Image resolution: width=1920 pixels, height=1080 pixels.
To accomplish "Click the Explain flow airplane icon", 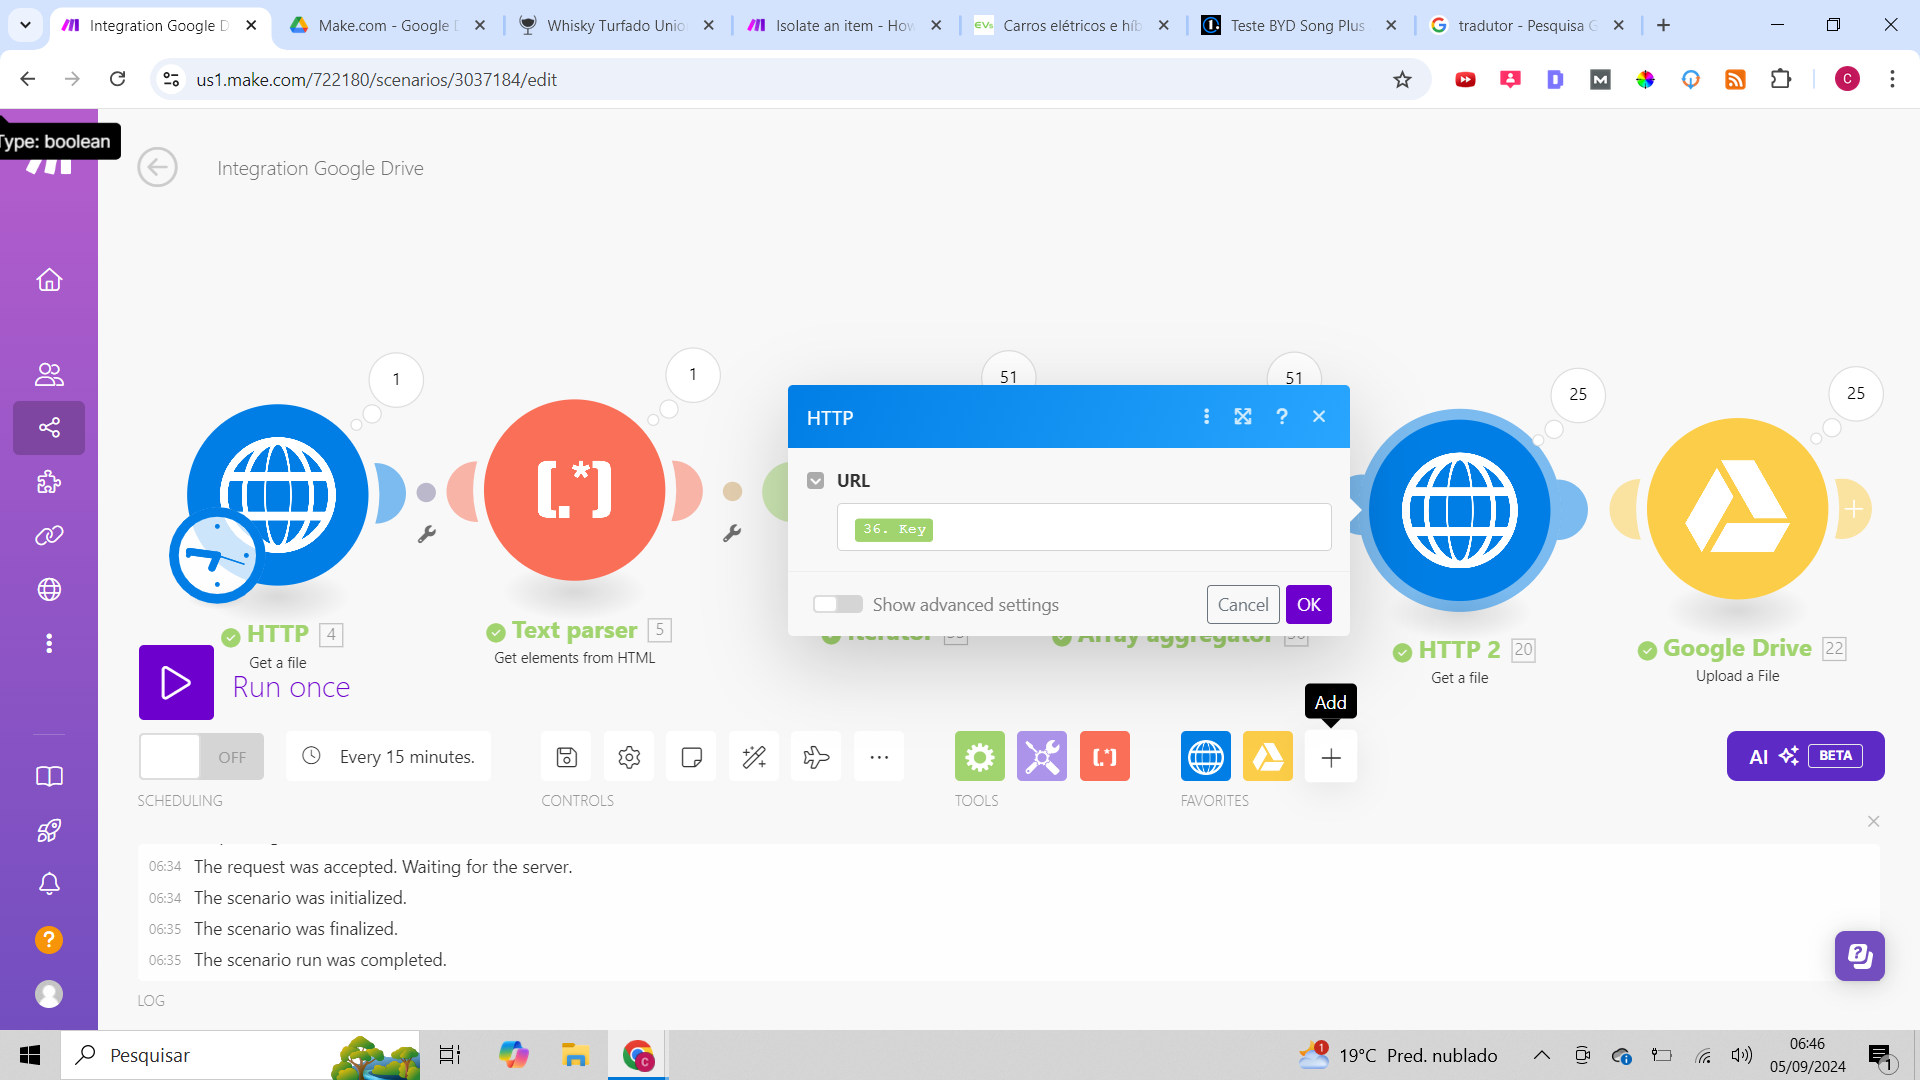I will (x=816, y=757).
